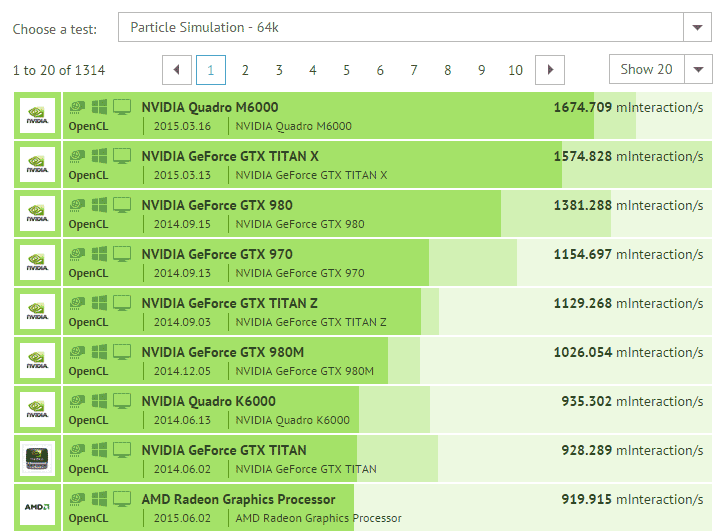Jump to page 5 of results
This screenshot has width=724, height=531.
point(346,70)
